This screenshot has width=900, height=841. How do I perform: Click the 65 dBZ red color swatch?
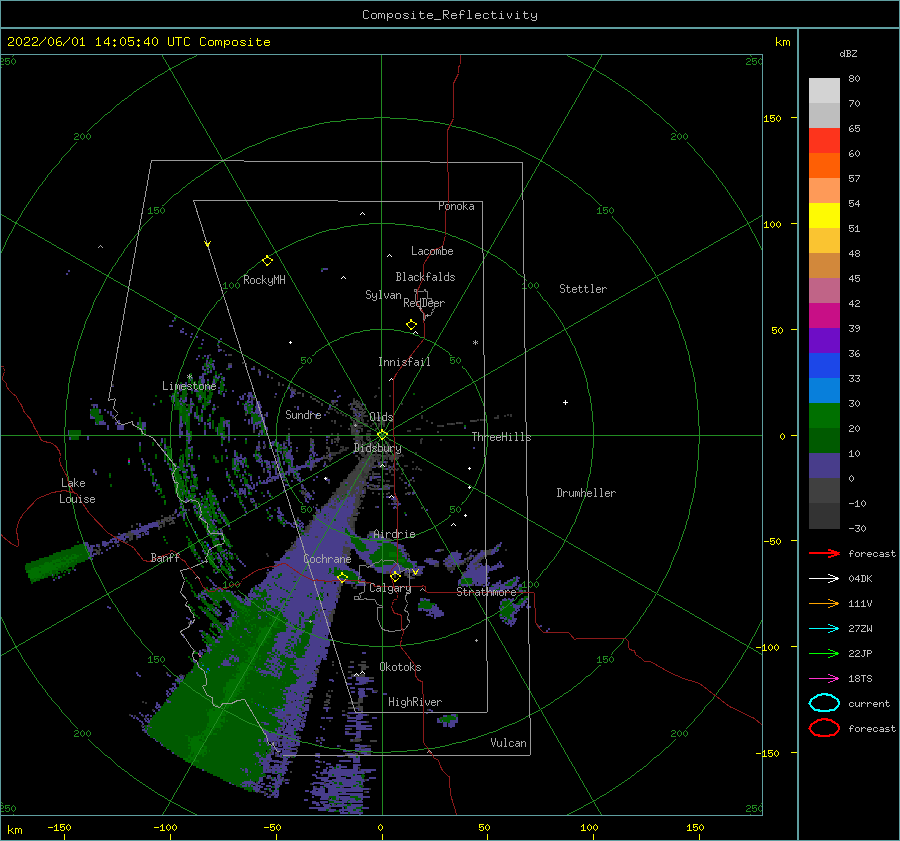(x=824, y=140)
